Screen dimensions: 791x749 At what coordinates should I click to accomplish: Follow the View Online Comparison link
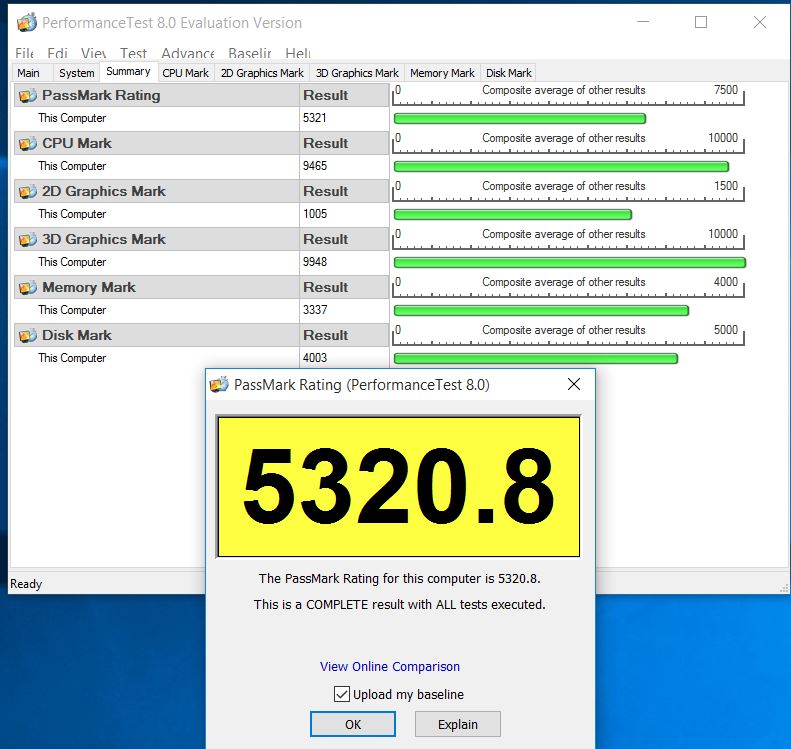pyautogui.click(x=389, y=666)
